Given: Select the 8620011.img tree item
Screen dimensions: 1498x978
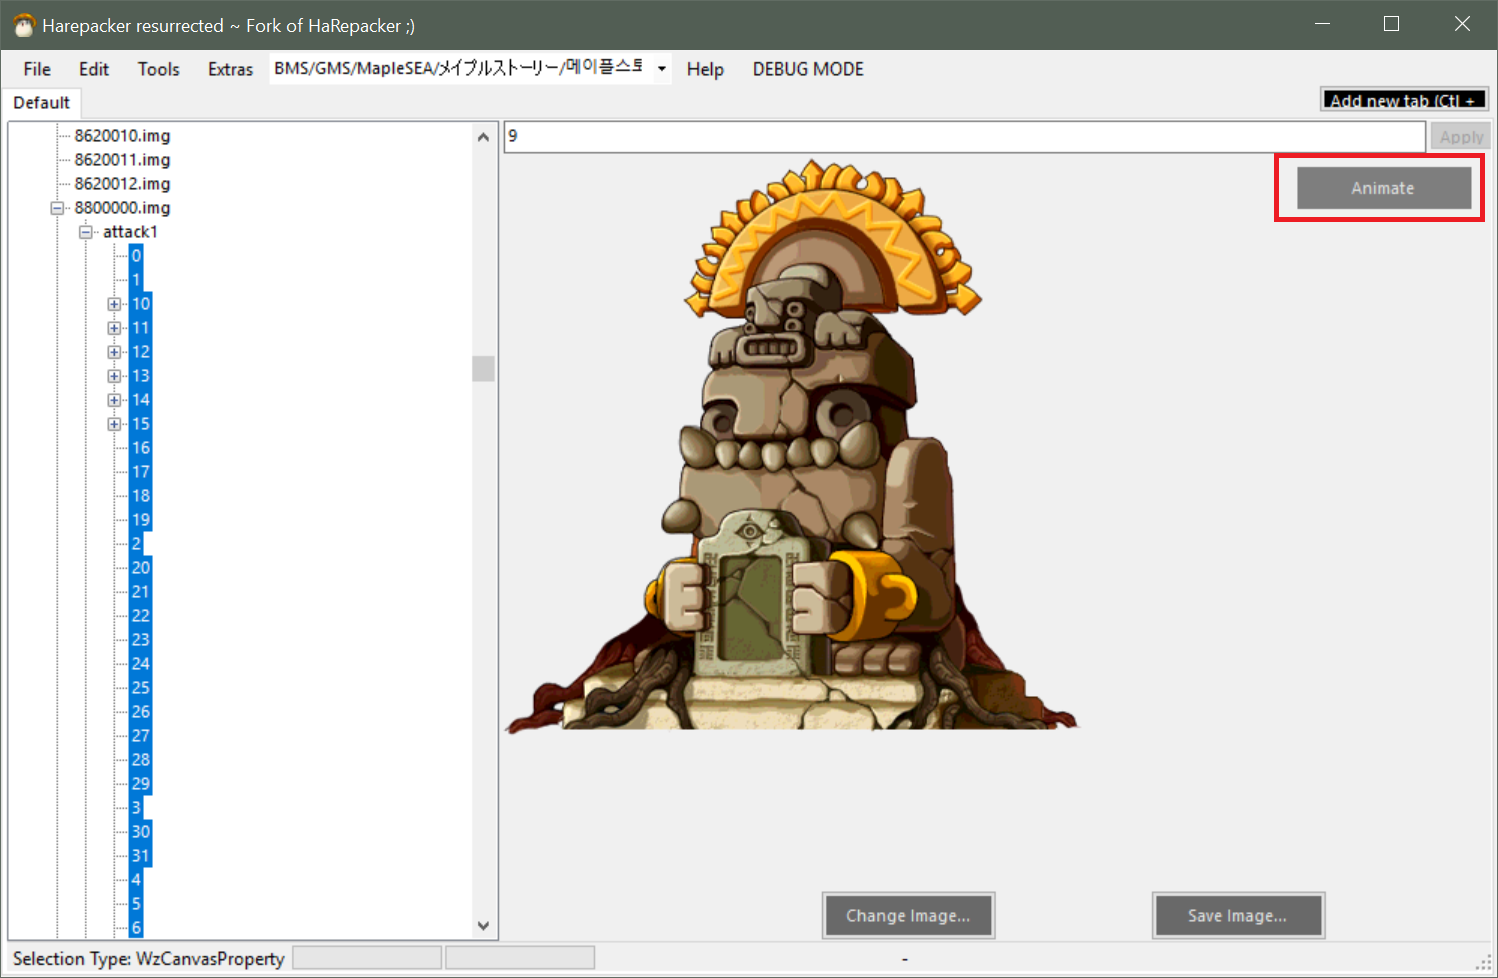Looking at the screenshot, I should pyautogui.click(x=122, y=159).
